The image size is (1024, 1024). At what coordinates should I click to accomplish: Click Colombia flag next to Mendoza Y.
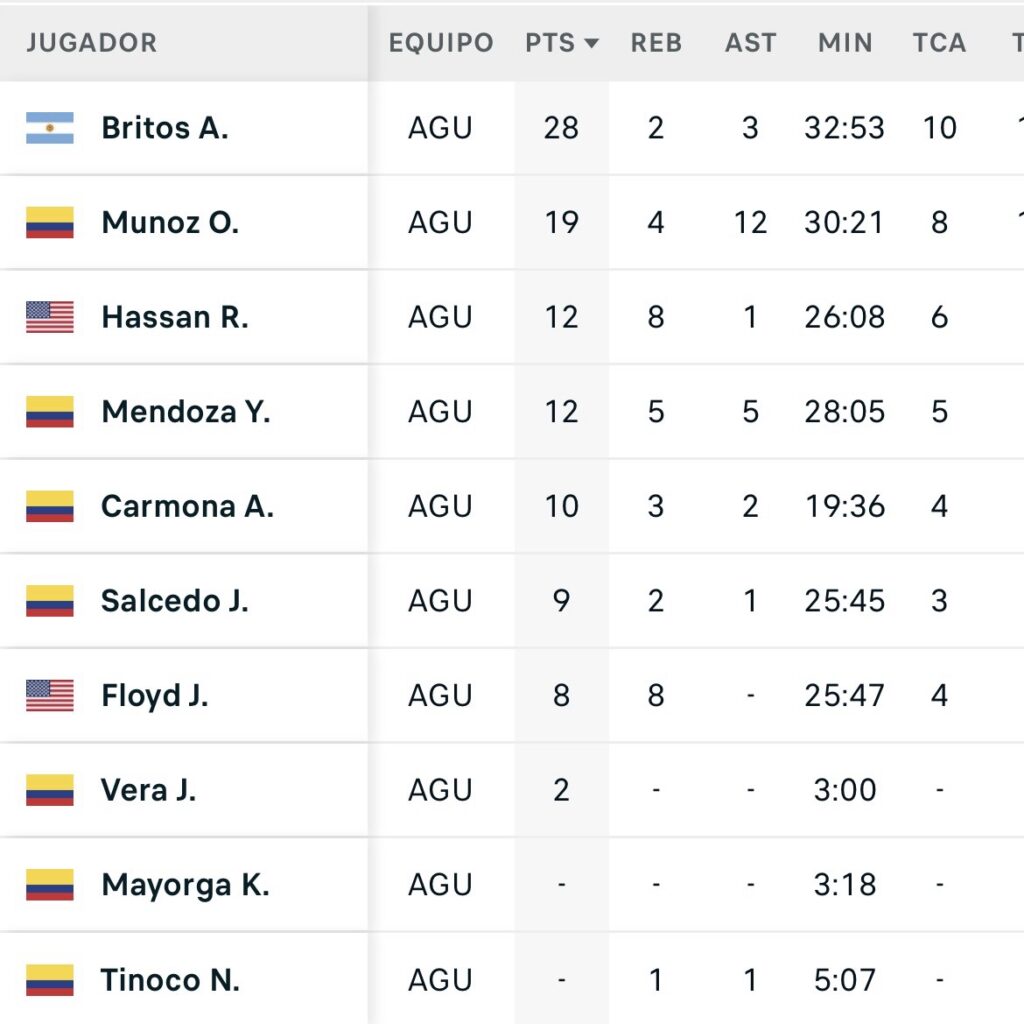[50, 411]
